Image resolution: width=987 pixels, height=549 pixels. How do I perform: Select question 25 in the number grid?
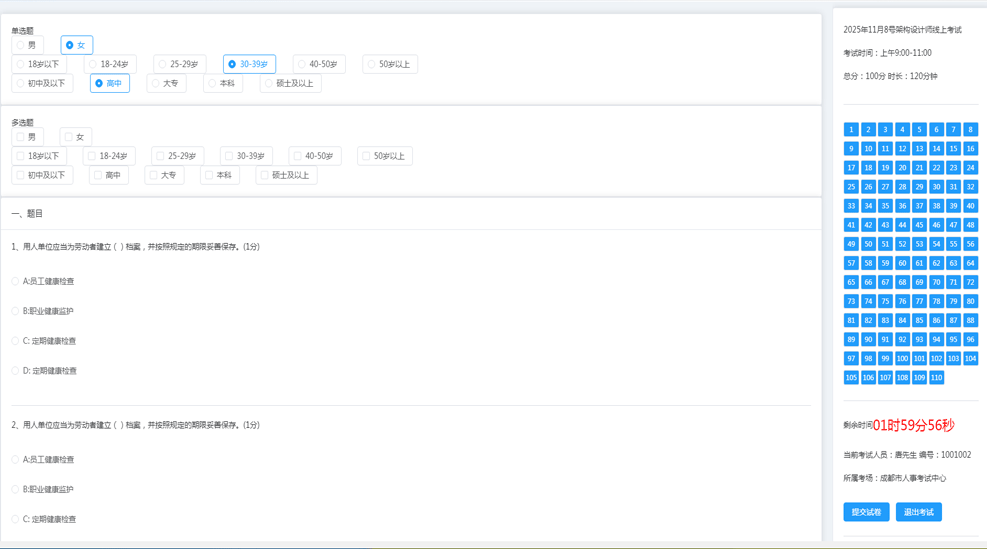coord(851,187)
